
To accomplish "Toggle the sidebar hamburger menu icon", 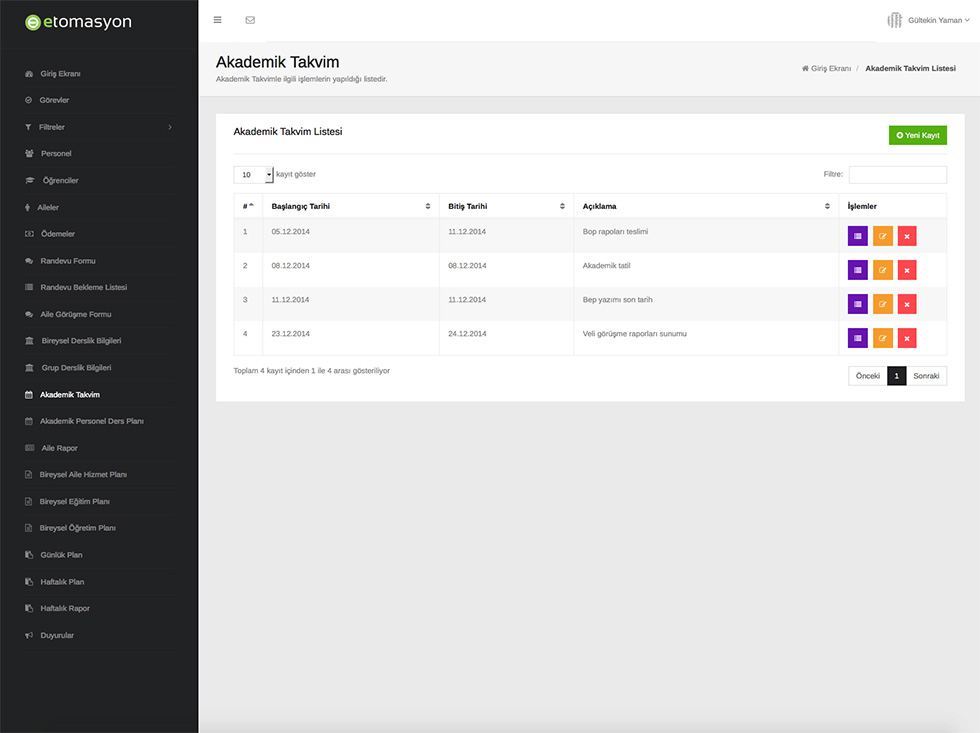I will pos(218,20).
